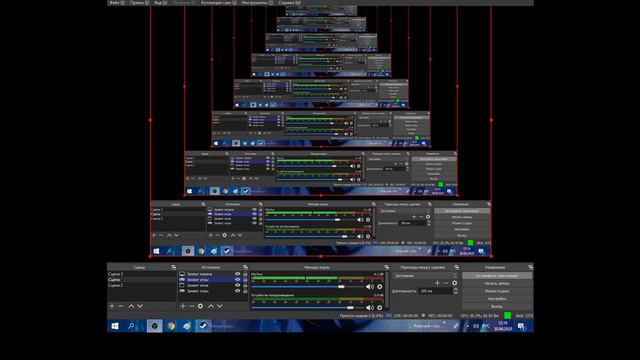The image size is (640, 360).
Task: Mute the Mic/Aux channel
Action: click(x=370, y=287)
